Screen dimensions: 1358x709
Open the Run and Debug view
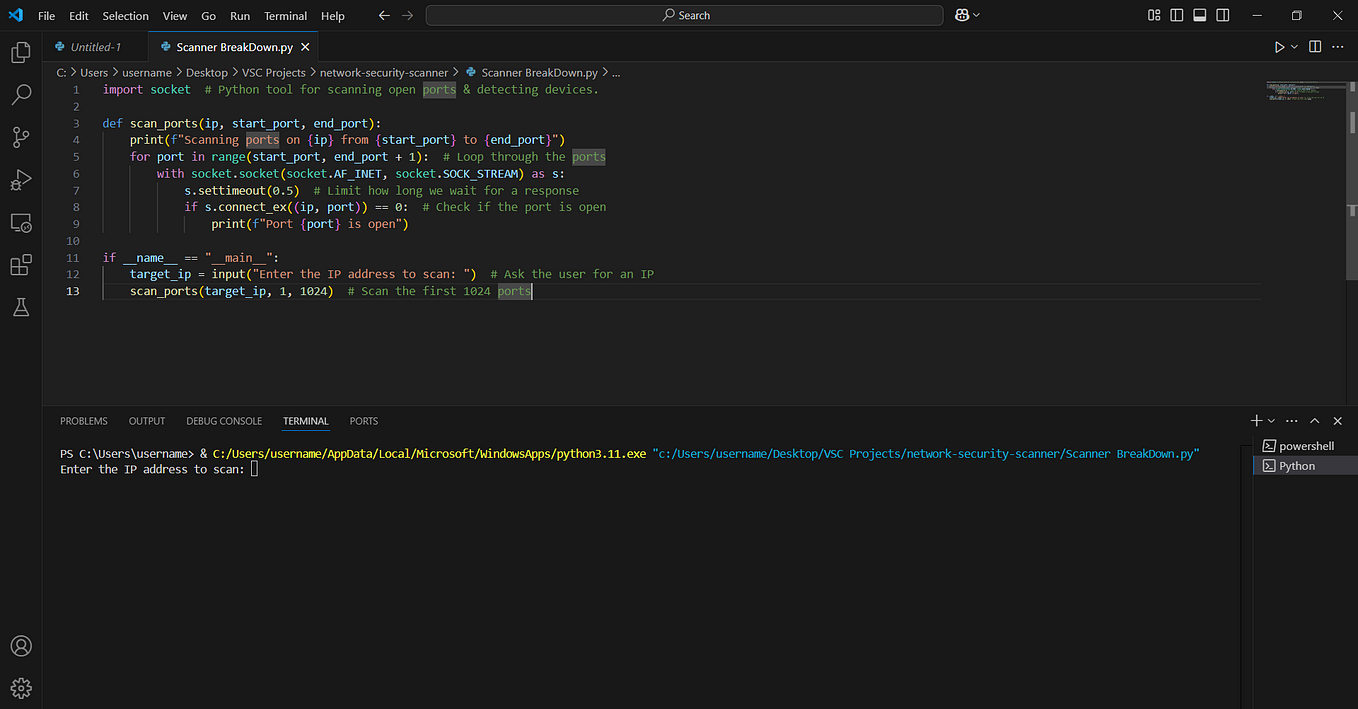pyautogui.click(x=21, y=180)
